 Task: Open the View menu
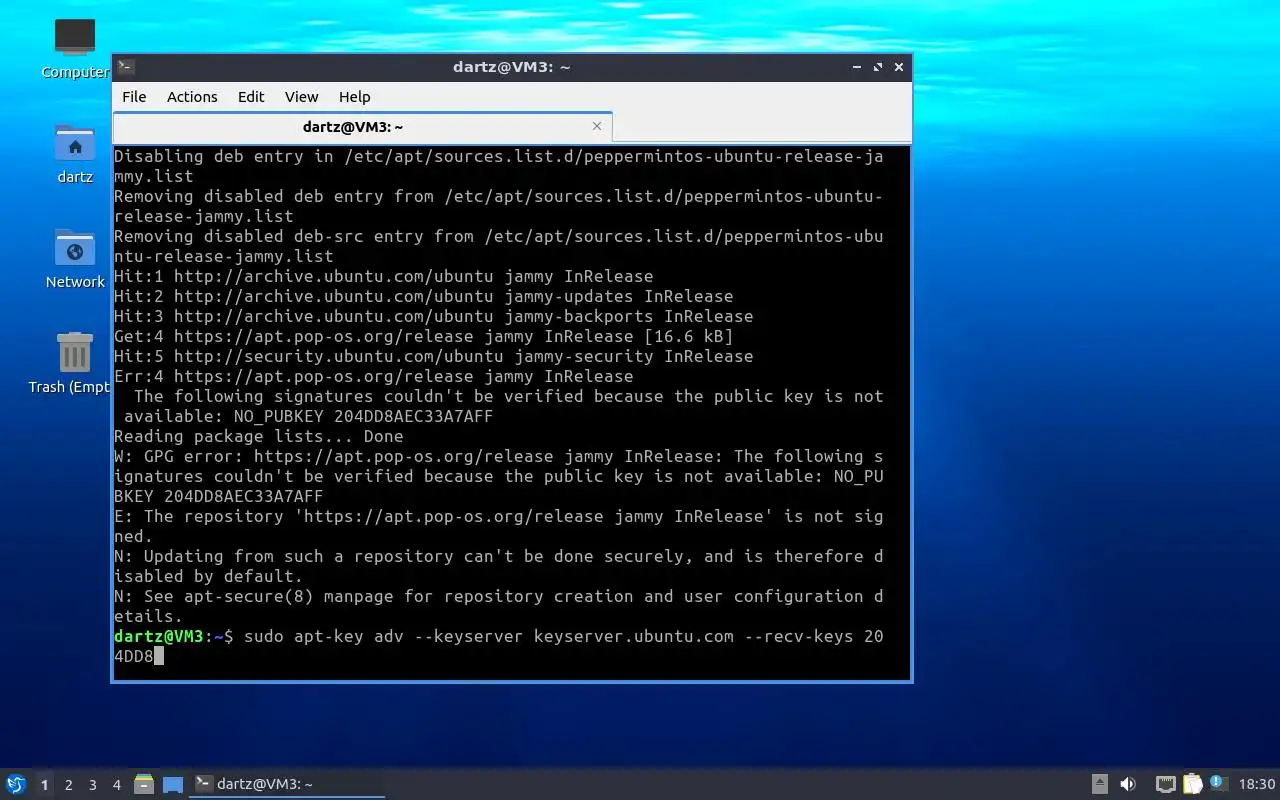tap(301, 97)
